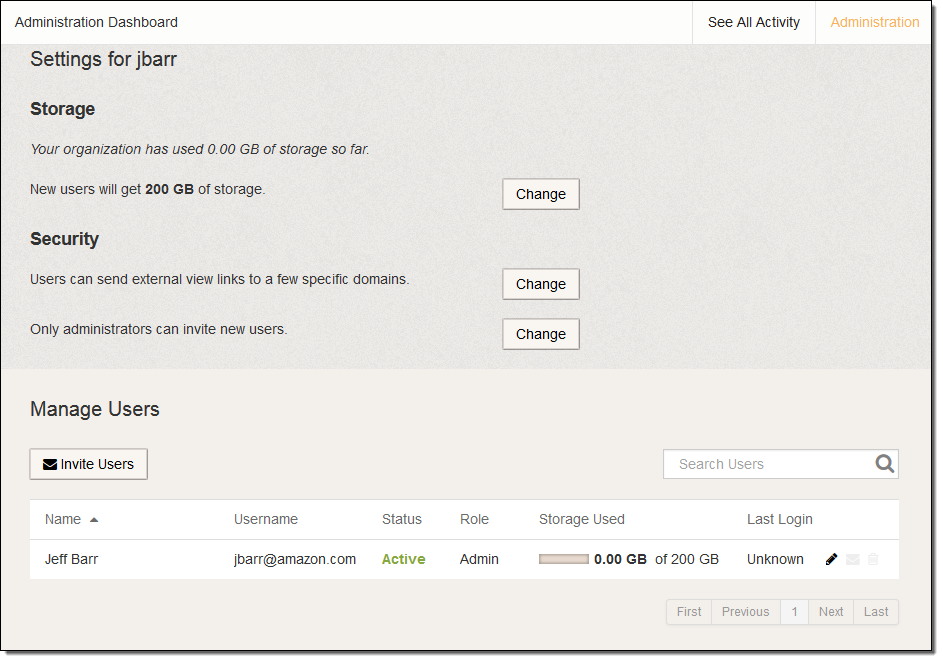
Task: Change the external view links setting
Action: click(x=541, y=284)
